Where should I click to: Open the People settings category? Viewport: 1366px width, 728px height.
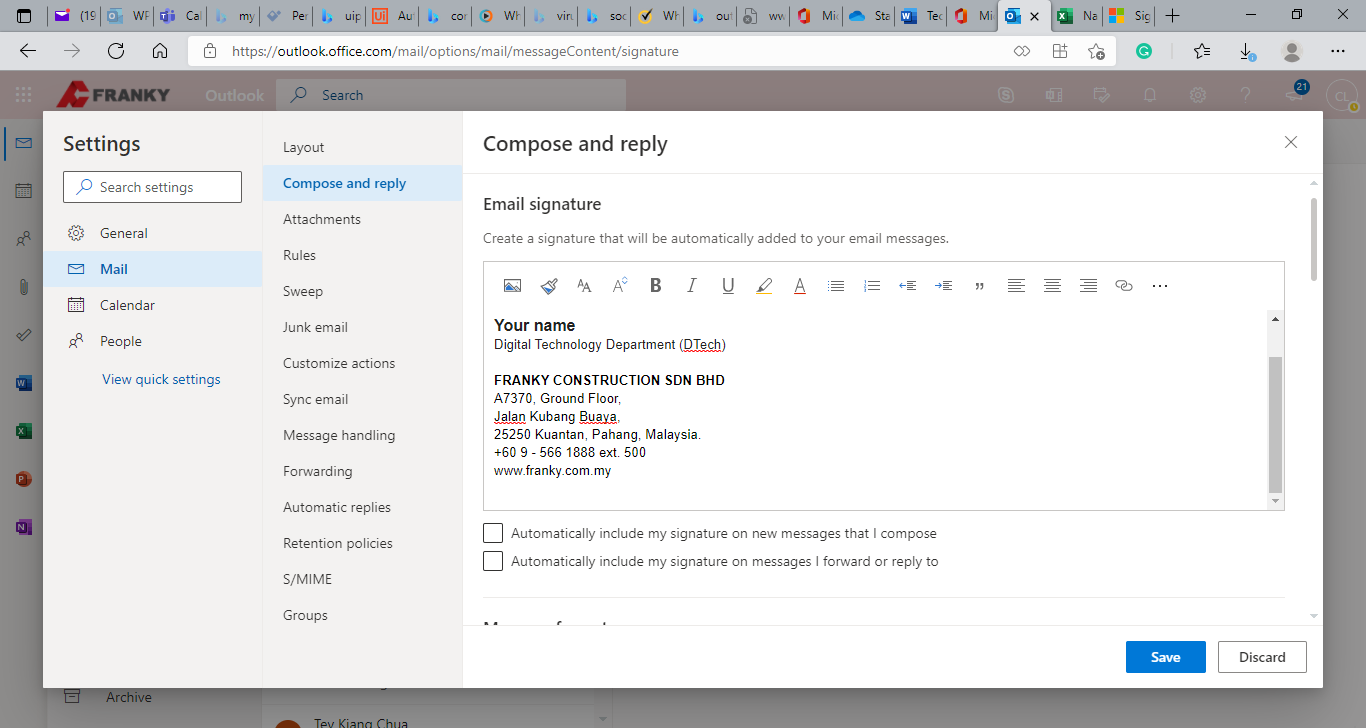(x=152, y=341)
